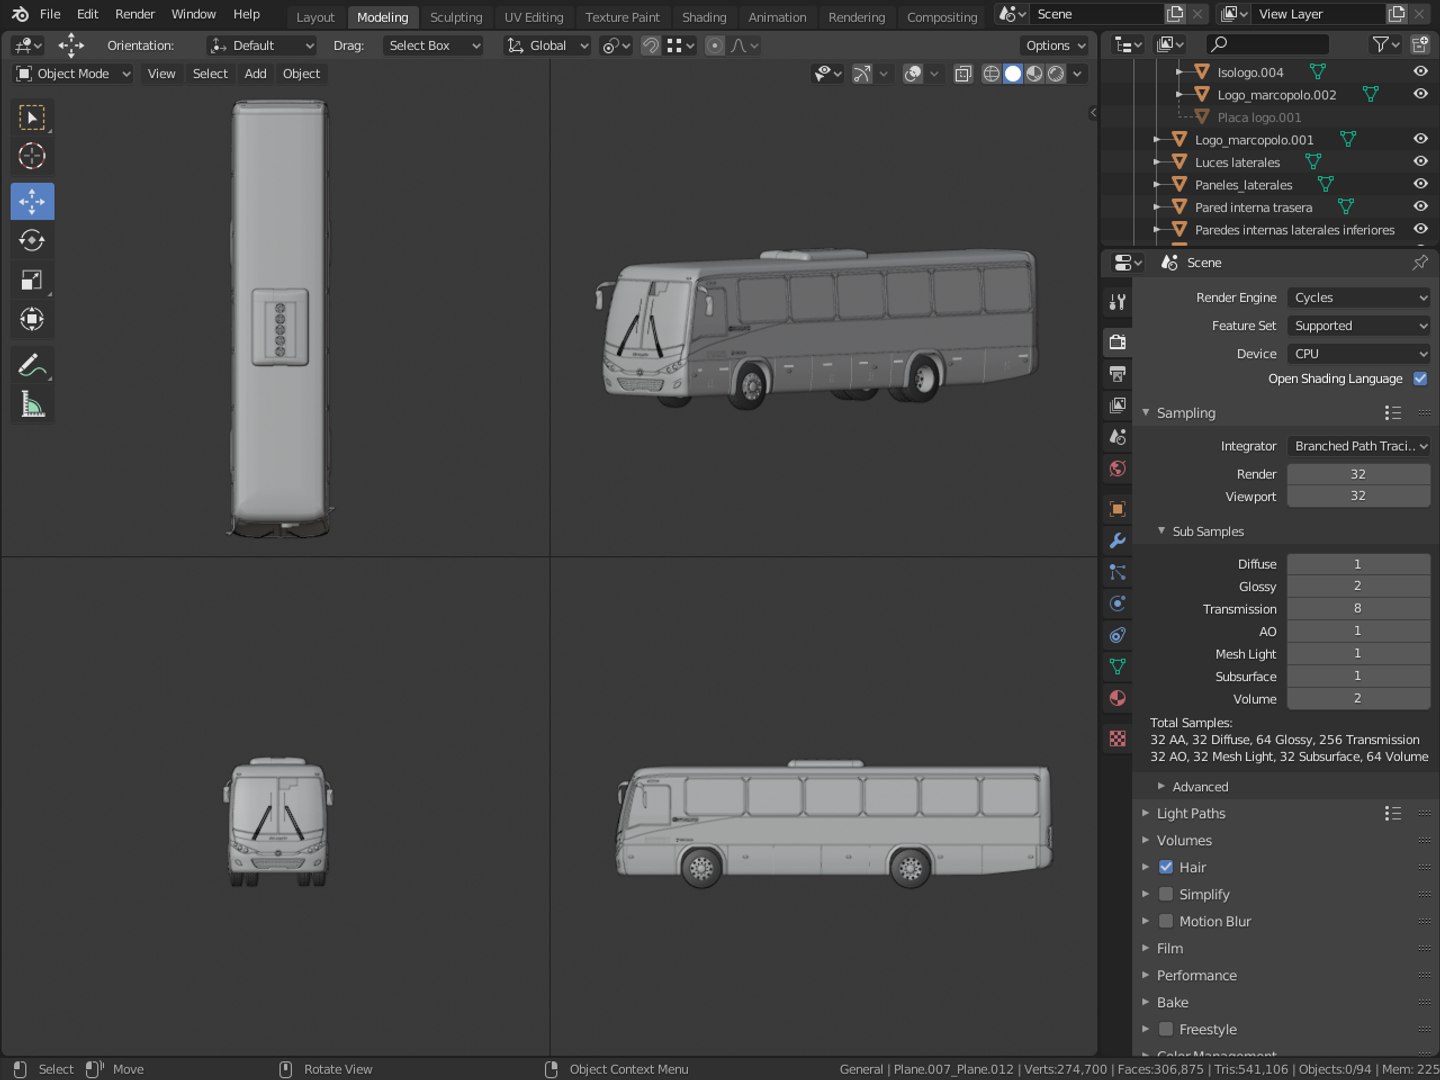Screen dimensions: 1440x1080
Task: Open the Device dropdown
Action: click(1359, 354)
